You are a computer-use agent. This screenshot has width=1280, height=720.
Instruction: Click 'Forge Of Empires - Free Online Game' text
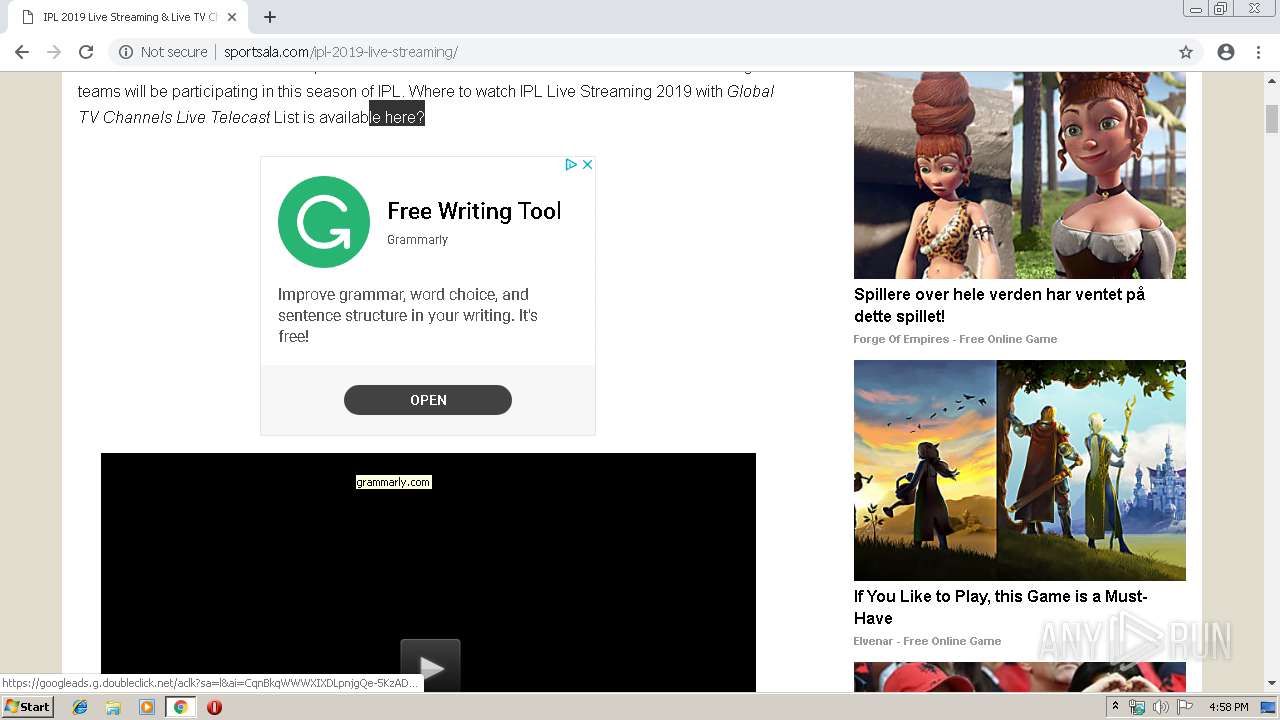(x=955, y=339)
